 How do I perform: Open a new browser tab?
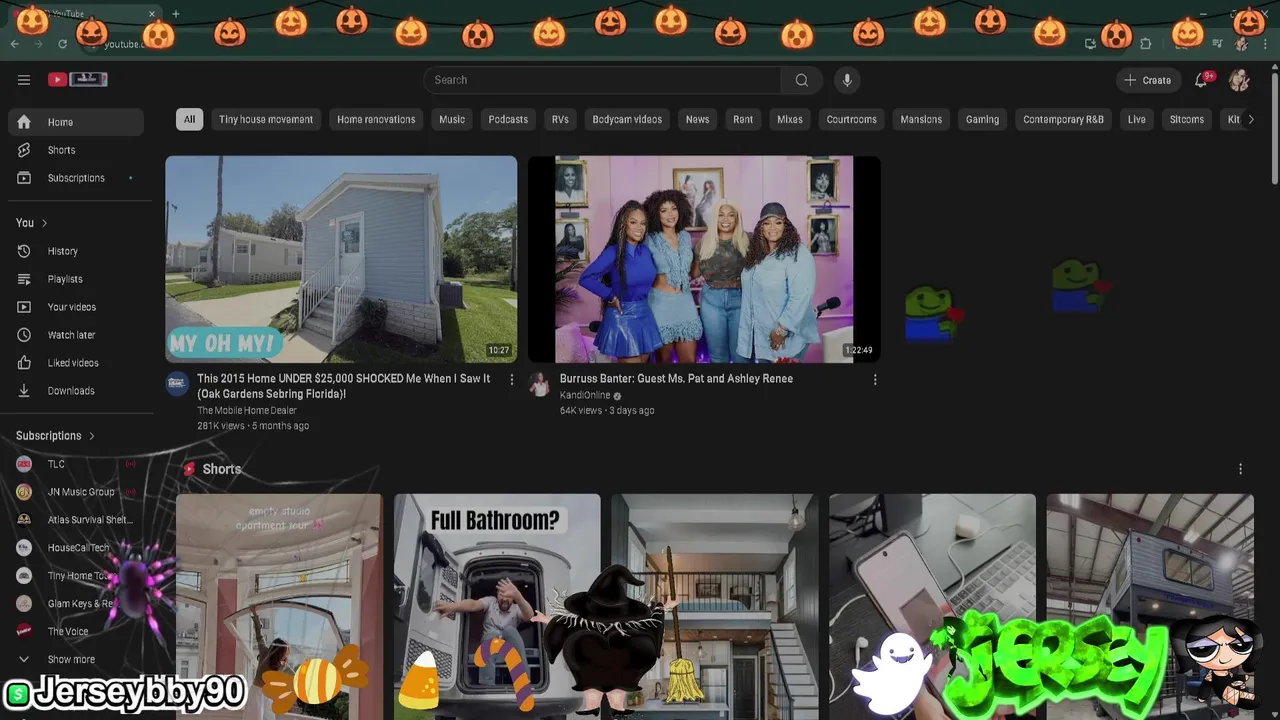click(176, 14)
